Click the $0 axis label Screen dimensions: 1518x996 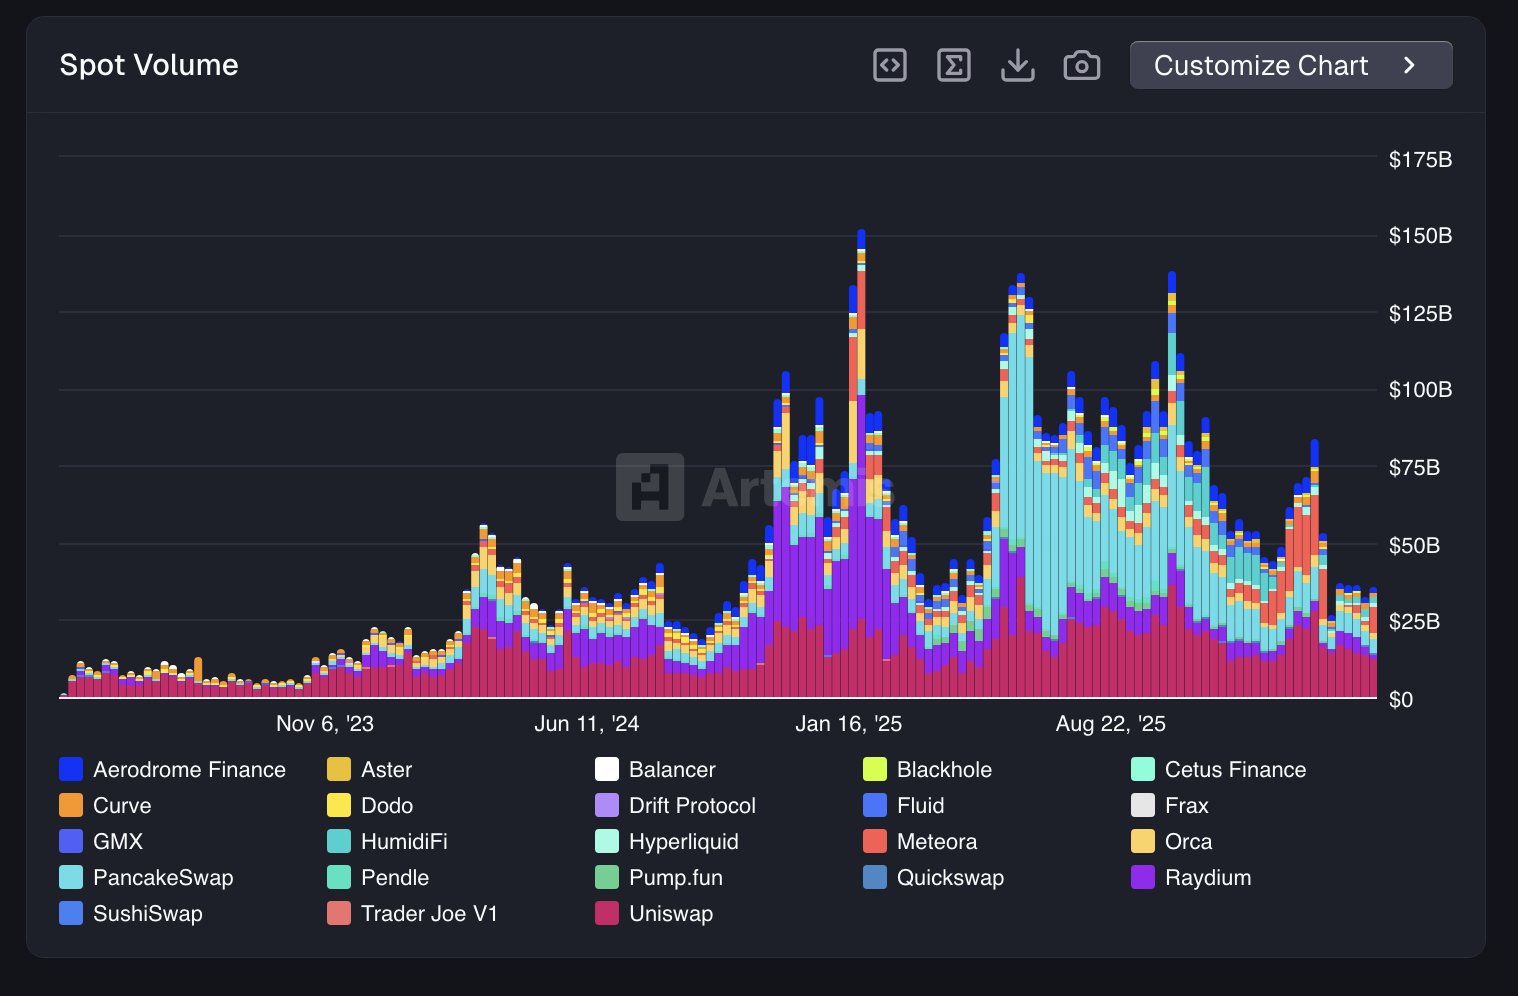pos(1400,699)
